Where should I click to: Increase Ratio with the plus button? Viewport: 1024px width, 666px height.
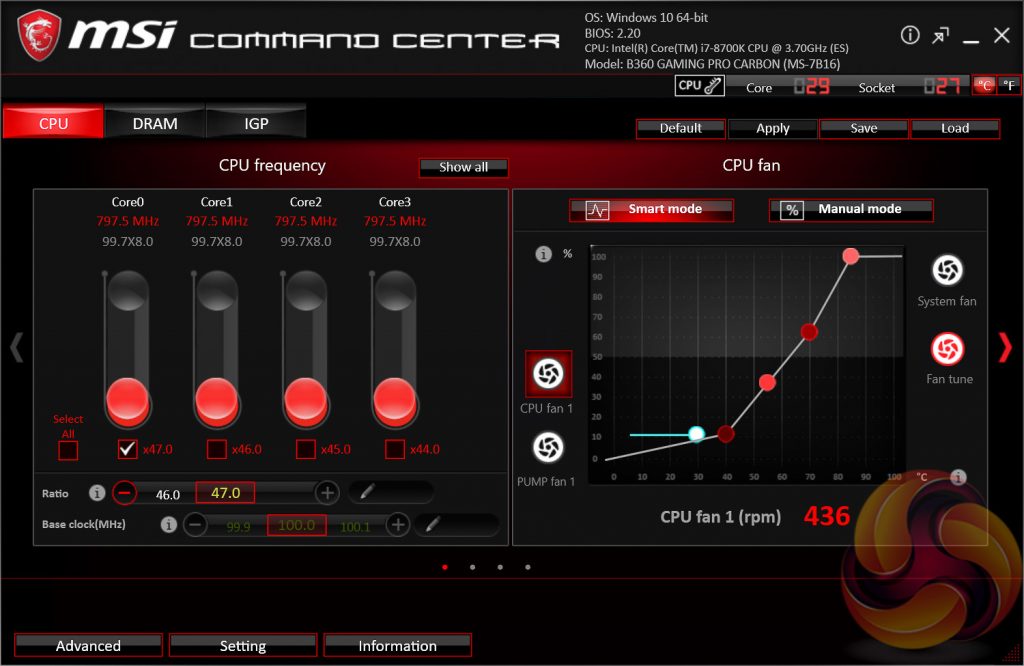[327, 492]
